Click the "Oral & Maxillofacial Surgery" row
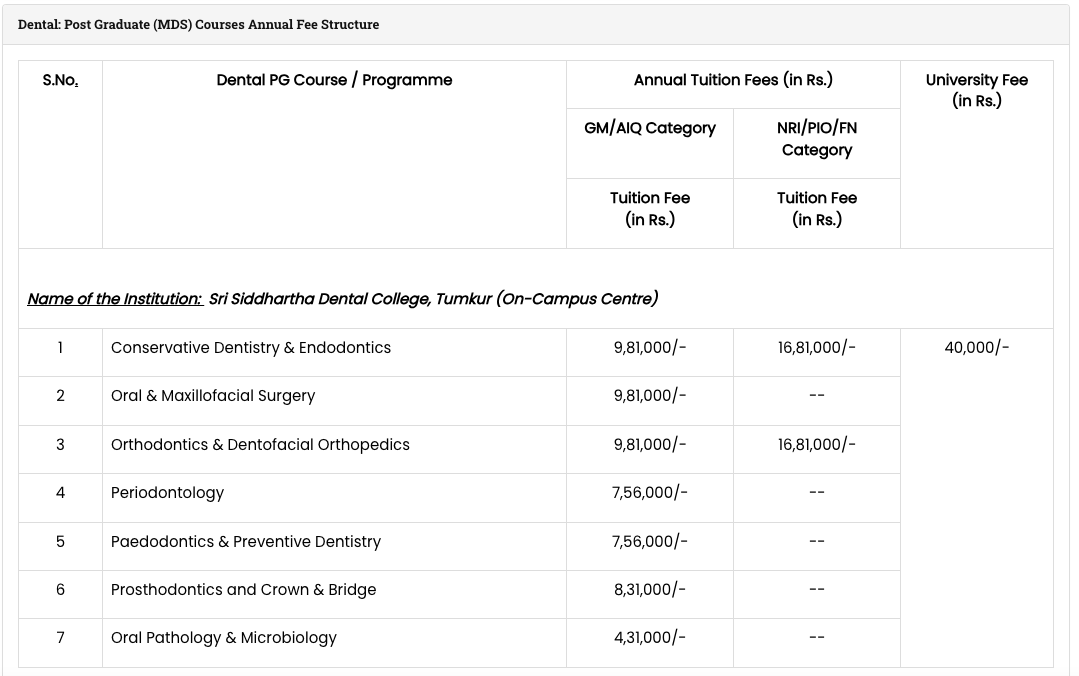1079x676 pixels. [x=213, y=396]
